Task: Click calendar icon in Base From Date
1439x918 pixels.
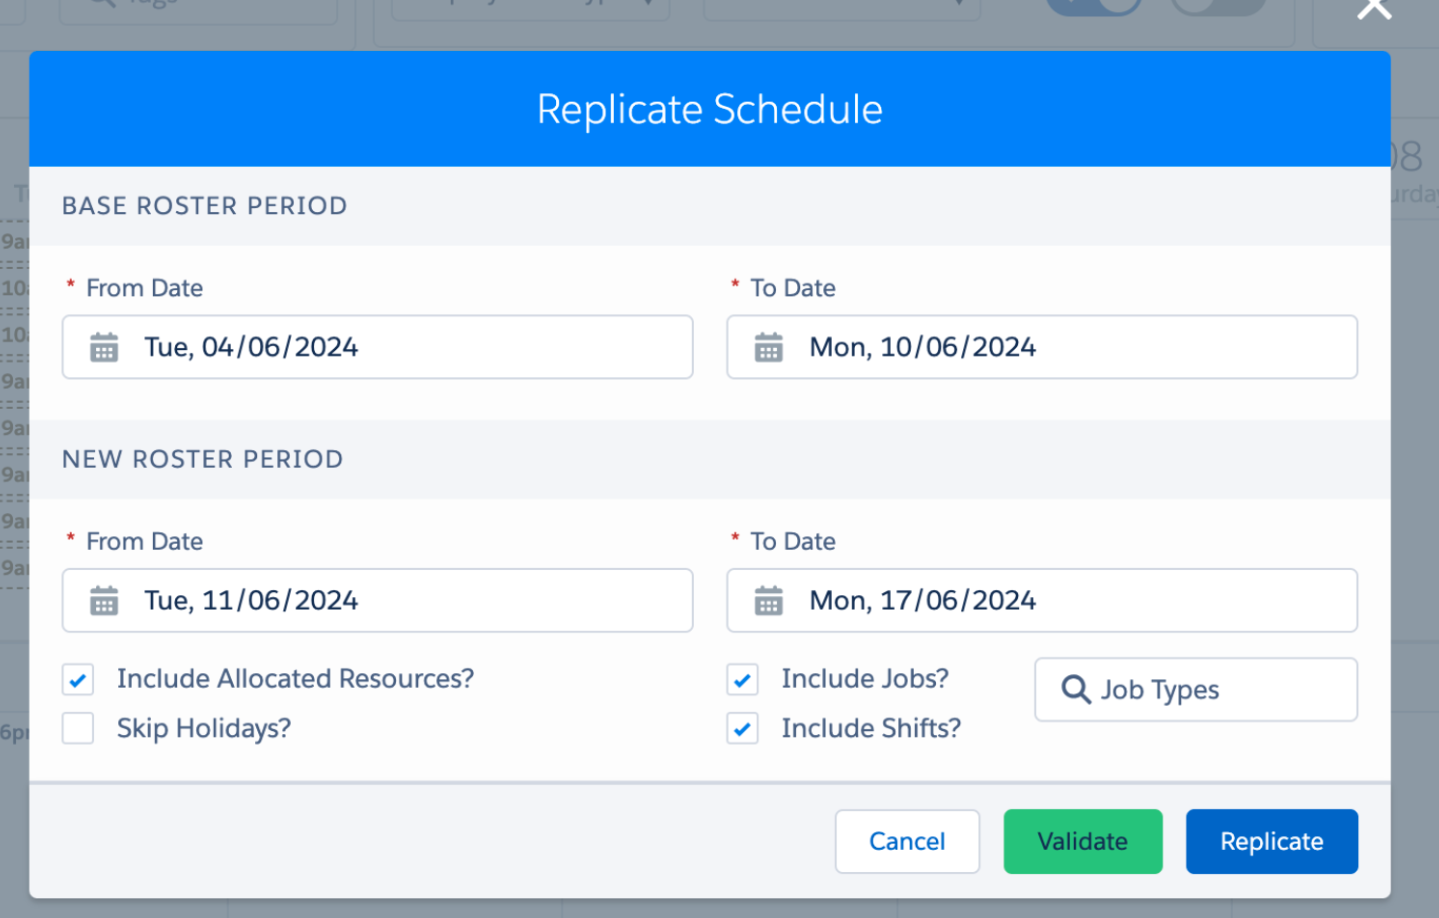Action: [104, 347]
